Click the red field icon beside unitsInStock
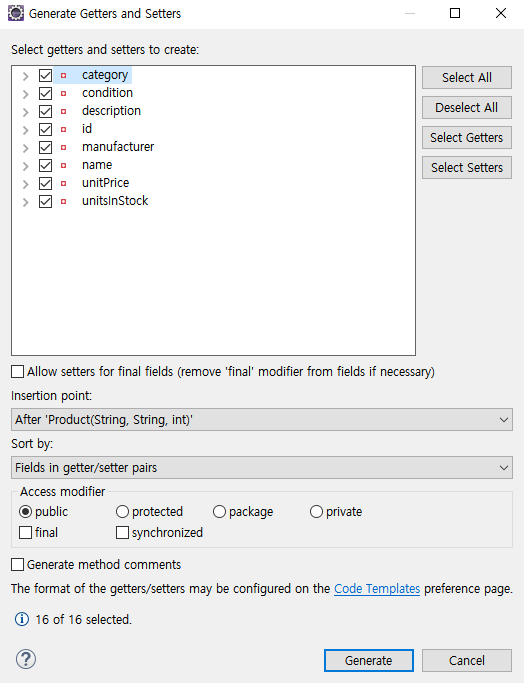The height and width of the screenshot is (683, 524). click(64, 201)
